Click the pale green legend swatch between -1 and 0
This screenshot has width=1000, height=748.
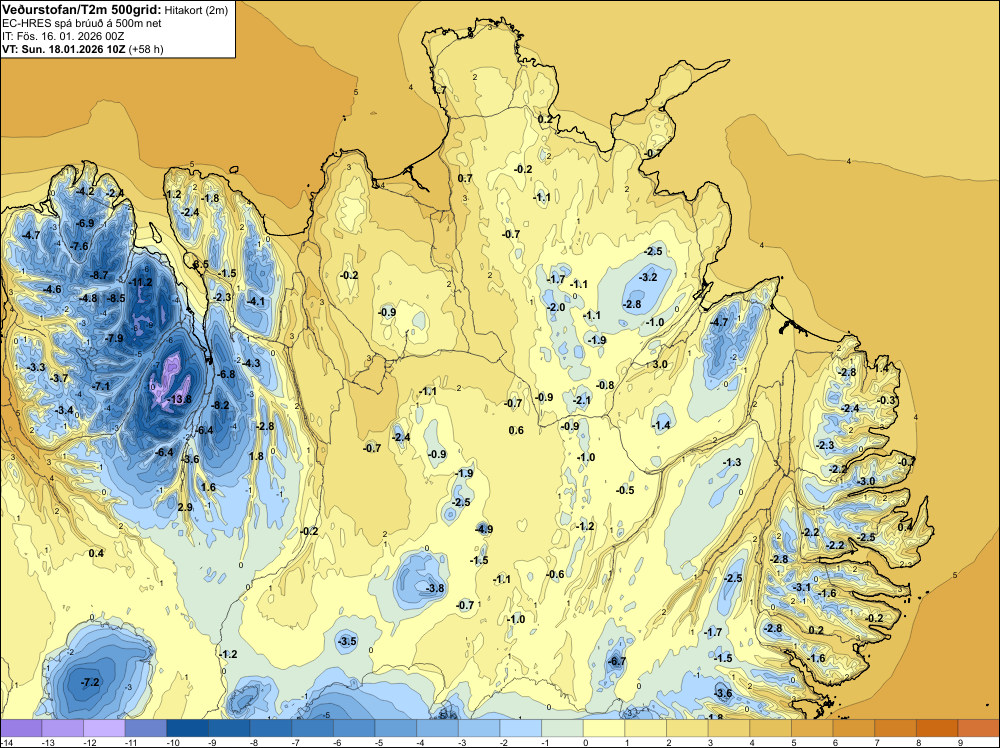pyautogui.click(x=562, y=728)
